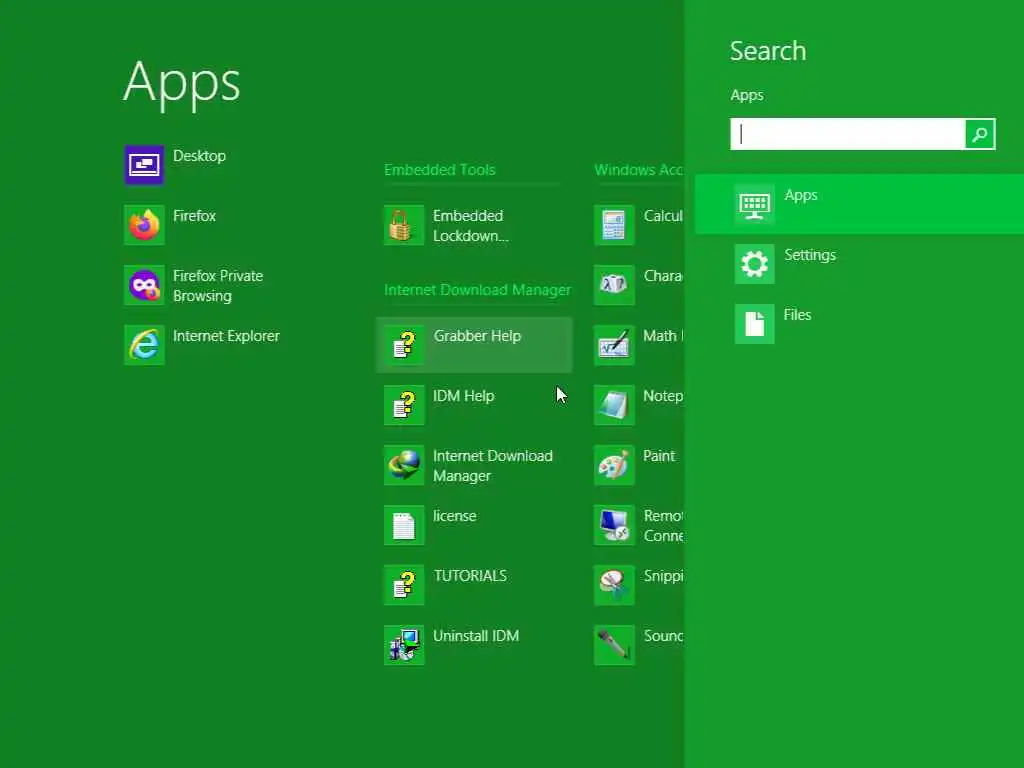
Task: Open the TUTORIALS help icon
Action: (404, 585)
